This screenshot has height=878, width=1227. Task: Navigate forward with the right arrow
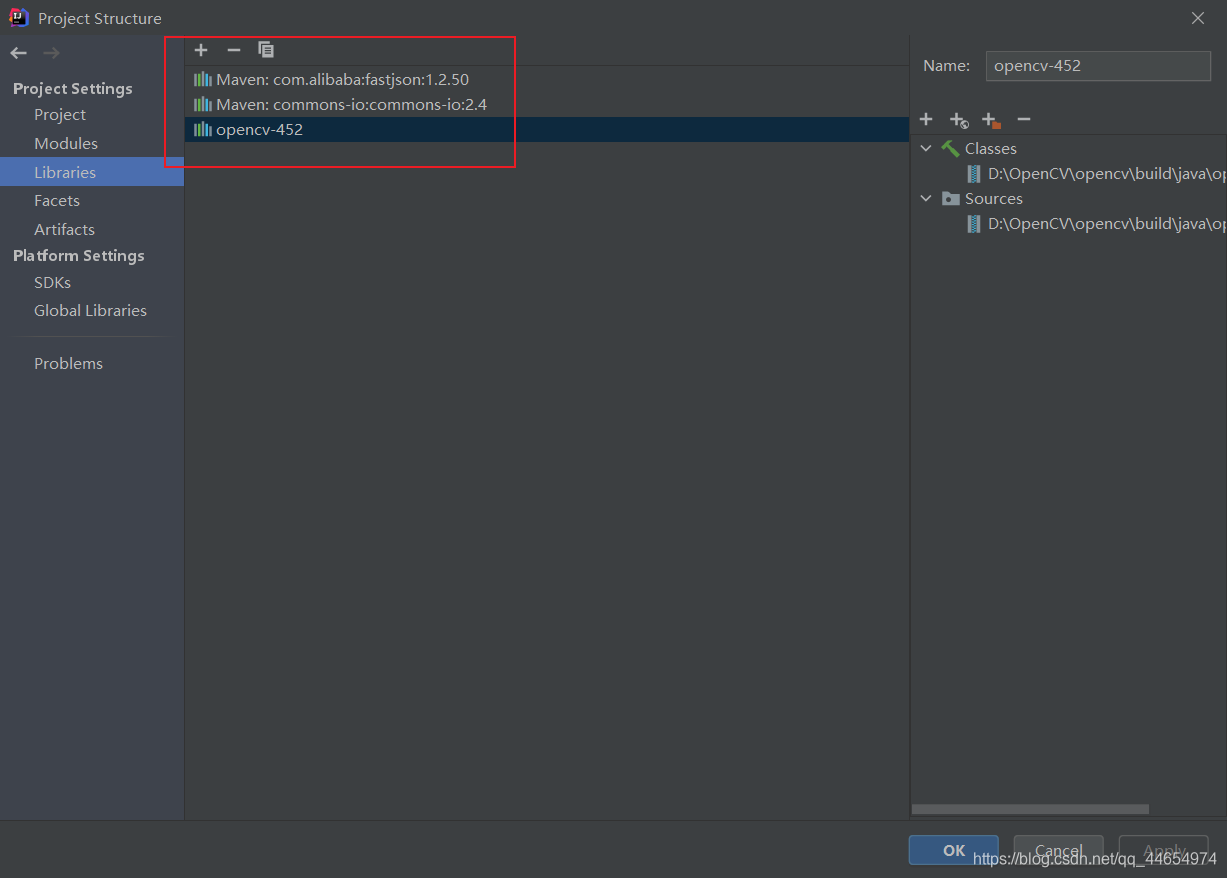(52, 53)
